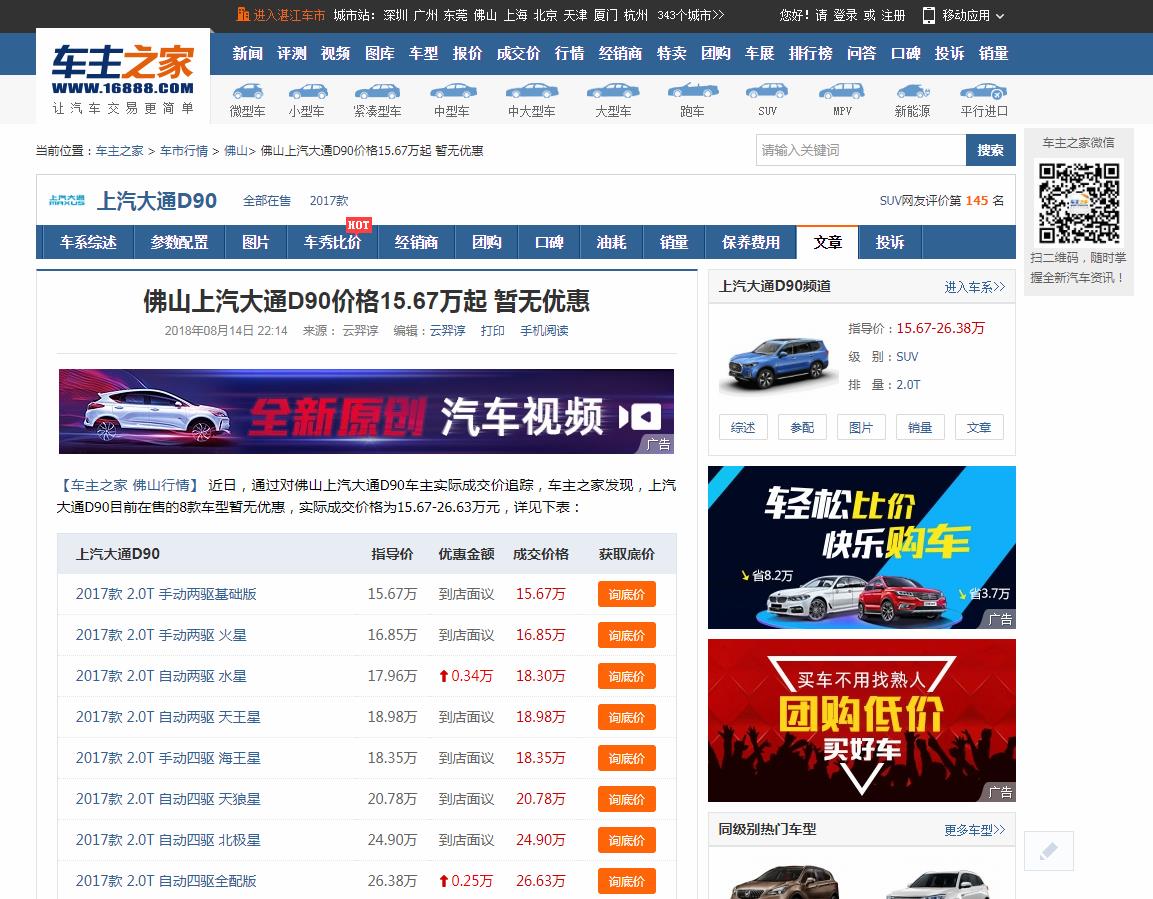Open the 全新原创 汽车视频 banner ad
This screenshot has height=899, width=1153.
(366, 411)
